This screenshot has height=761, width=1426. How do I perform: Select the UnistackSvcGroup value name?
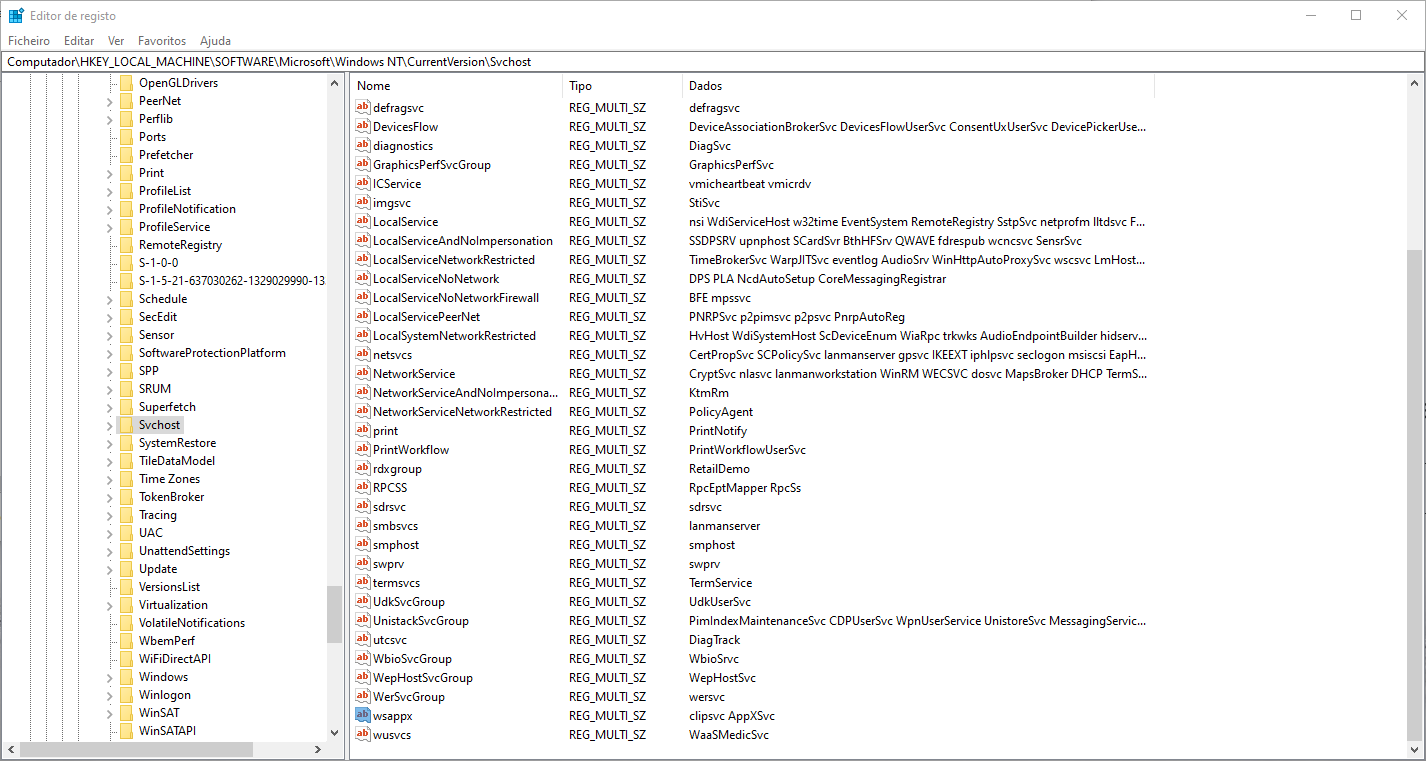coord(420,621)
